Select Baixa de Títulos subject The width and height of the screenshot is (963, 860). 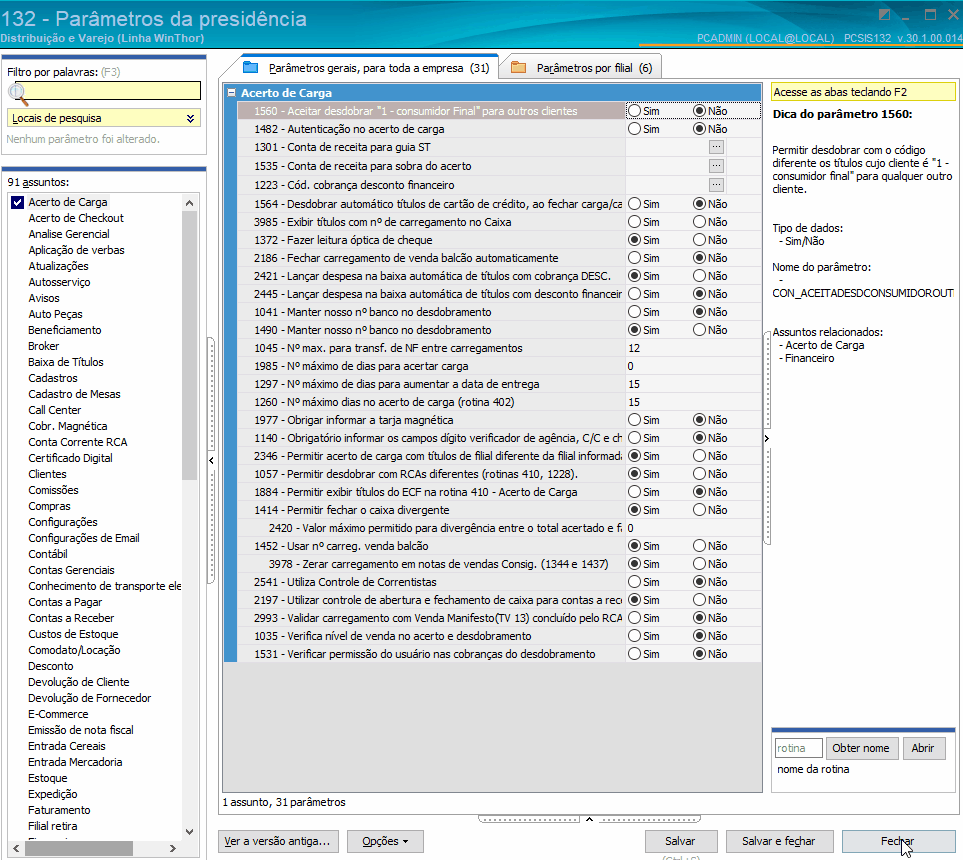click(x=66, y=362)
